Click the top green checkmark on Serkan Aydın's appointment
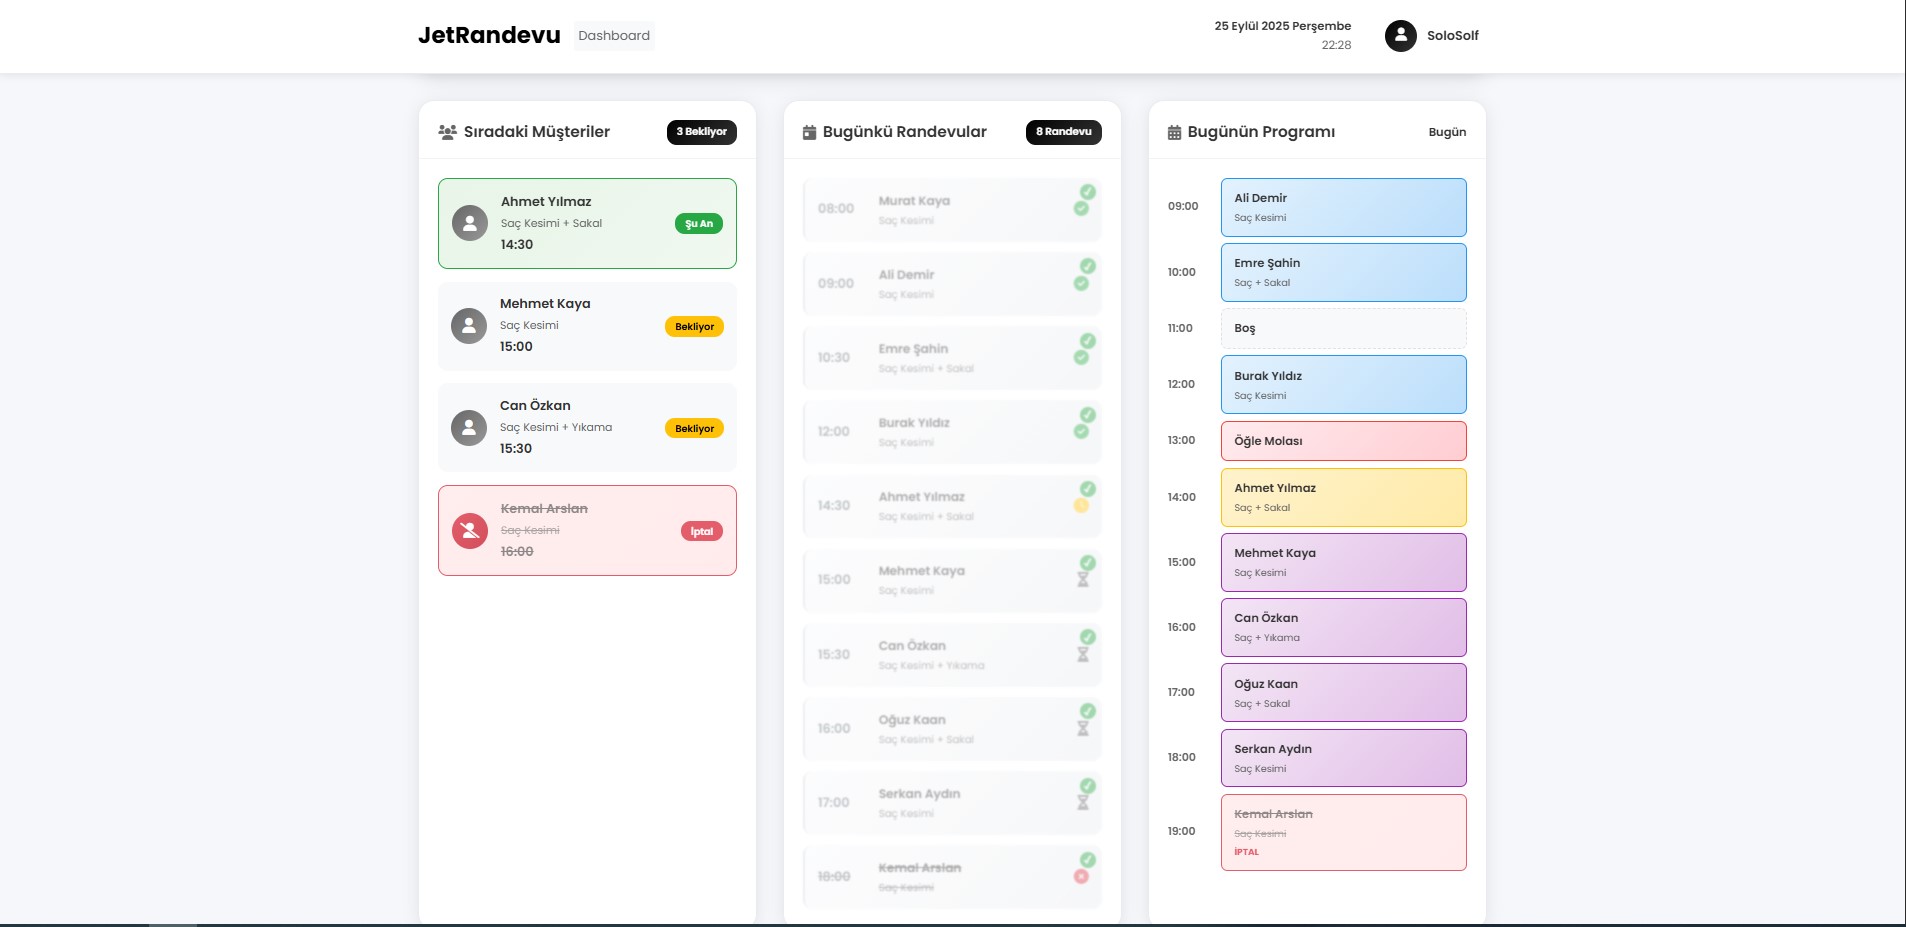 (1088, 786)
